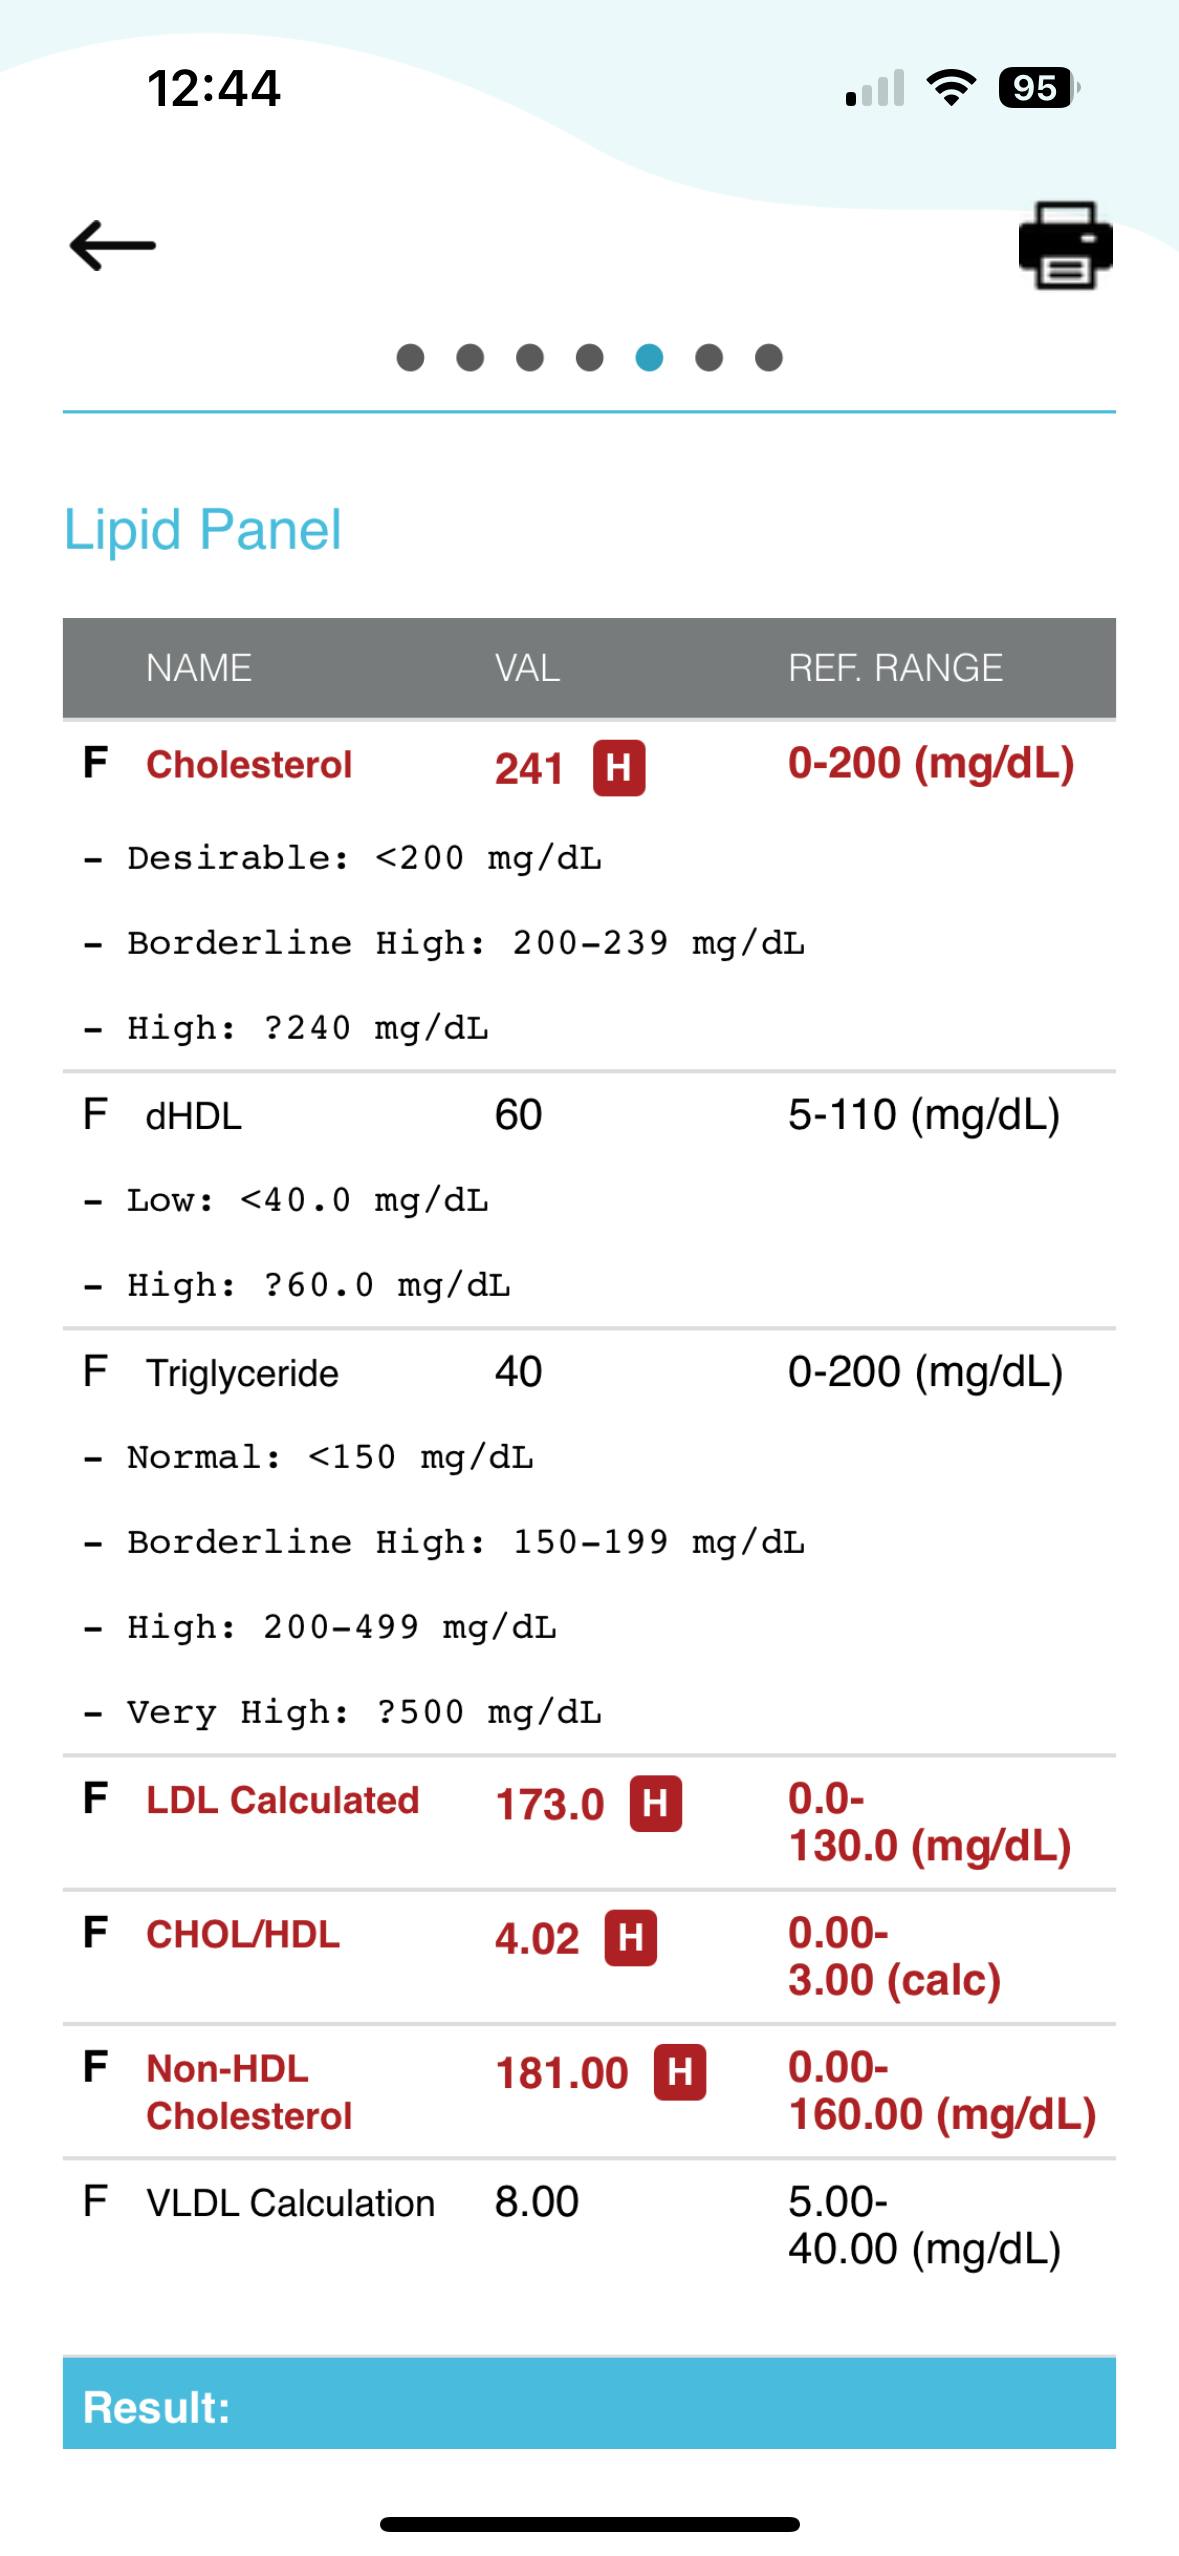Go to the second page dot
Screen dimensions: 1179x2556
click(470, 357)
